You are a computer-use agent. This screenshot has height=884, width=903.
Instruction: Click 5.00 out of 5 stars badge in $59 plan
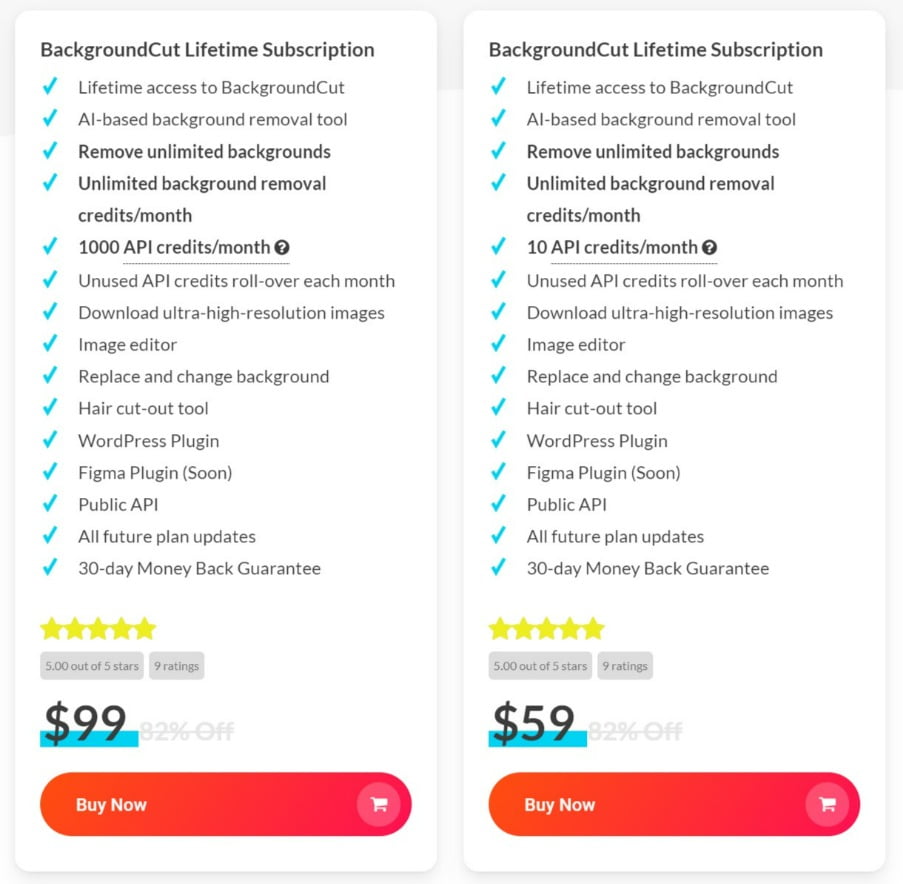point(540,666)
